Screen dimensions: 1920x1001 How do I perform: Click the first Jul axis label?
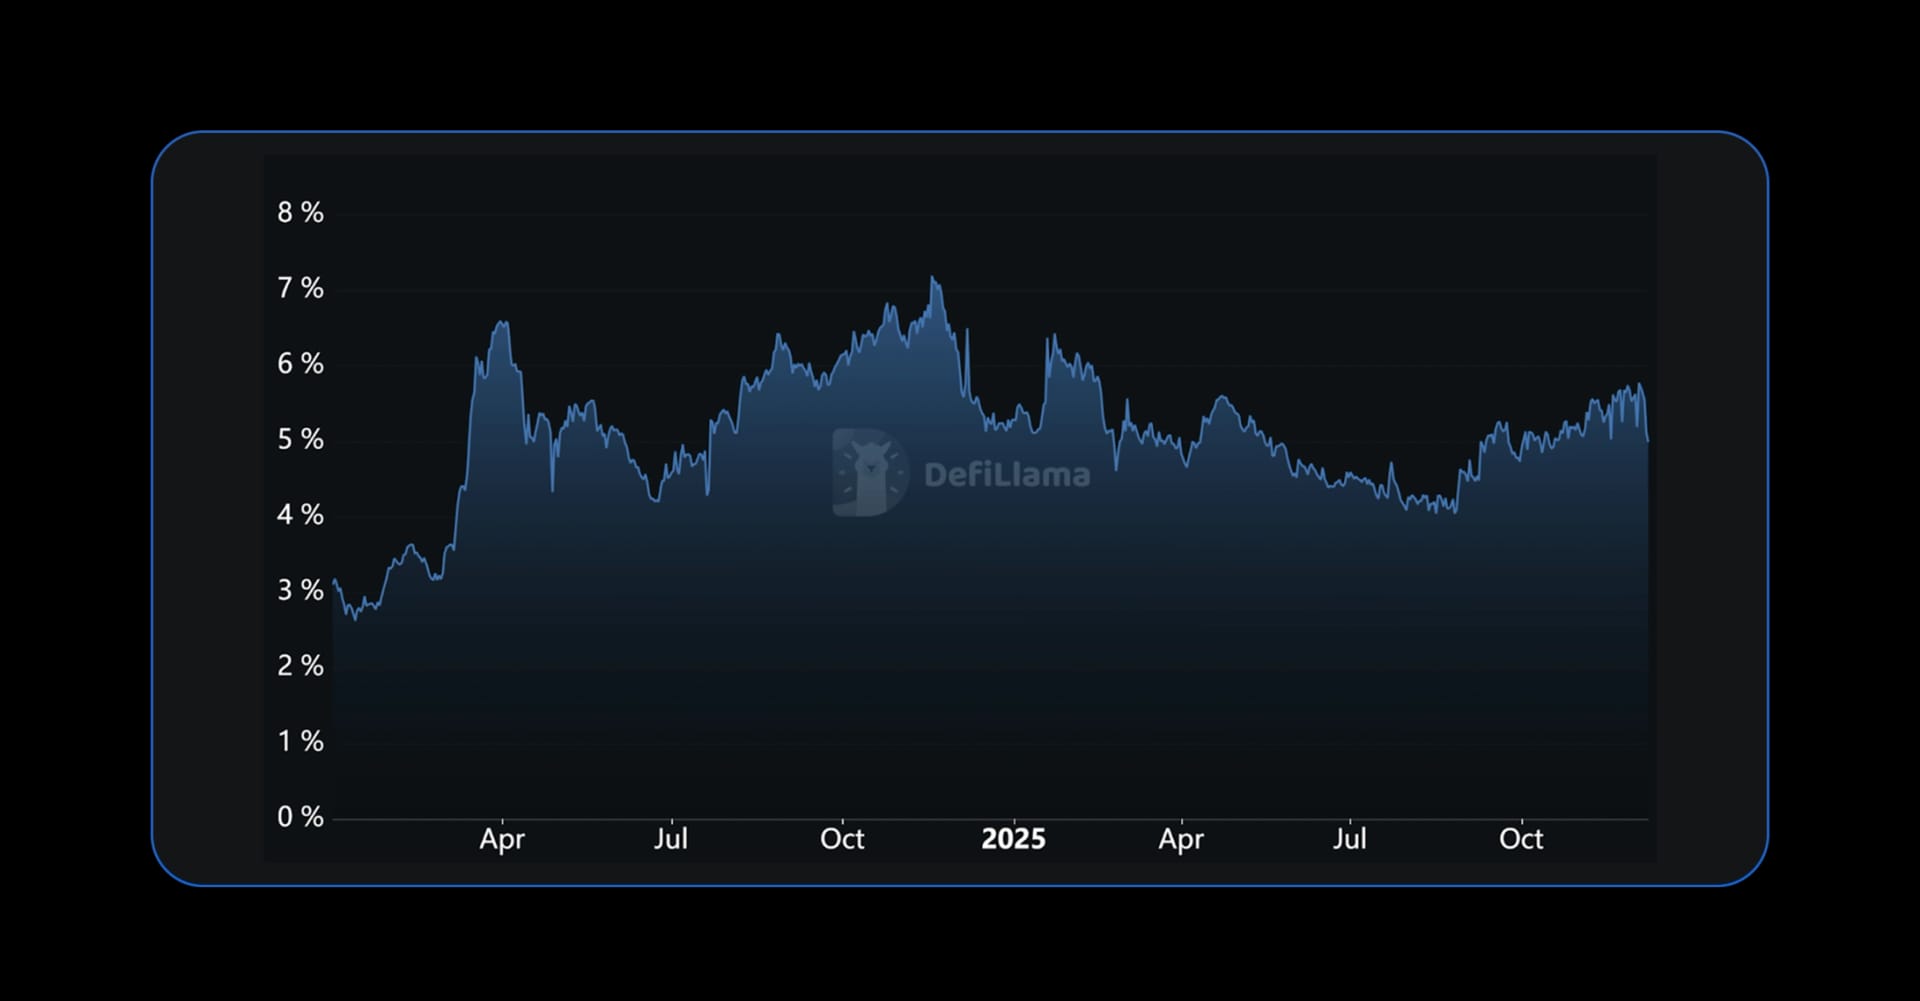click(672, 839)
